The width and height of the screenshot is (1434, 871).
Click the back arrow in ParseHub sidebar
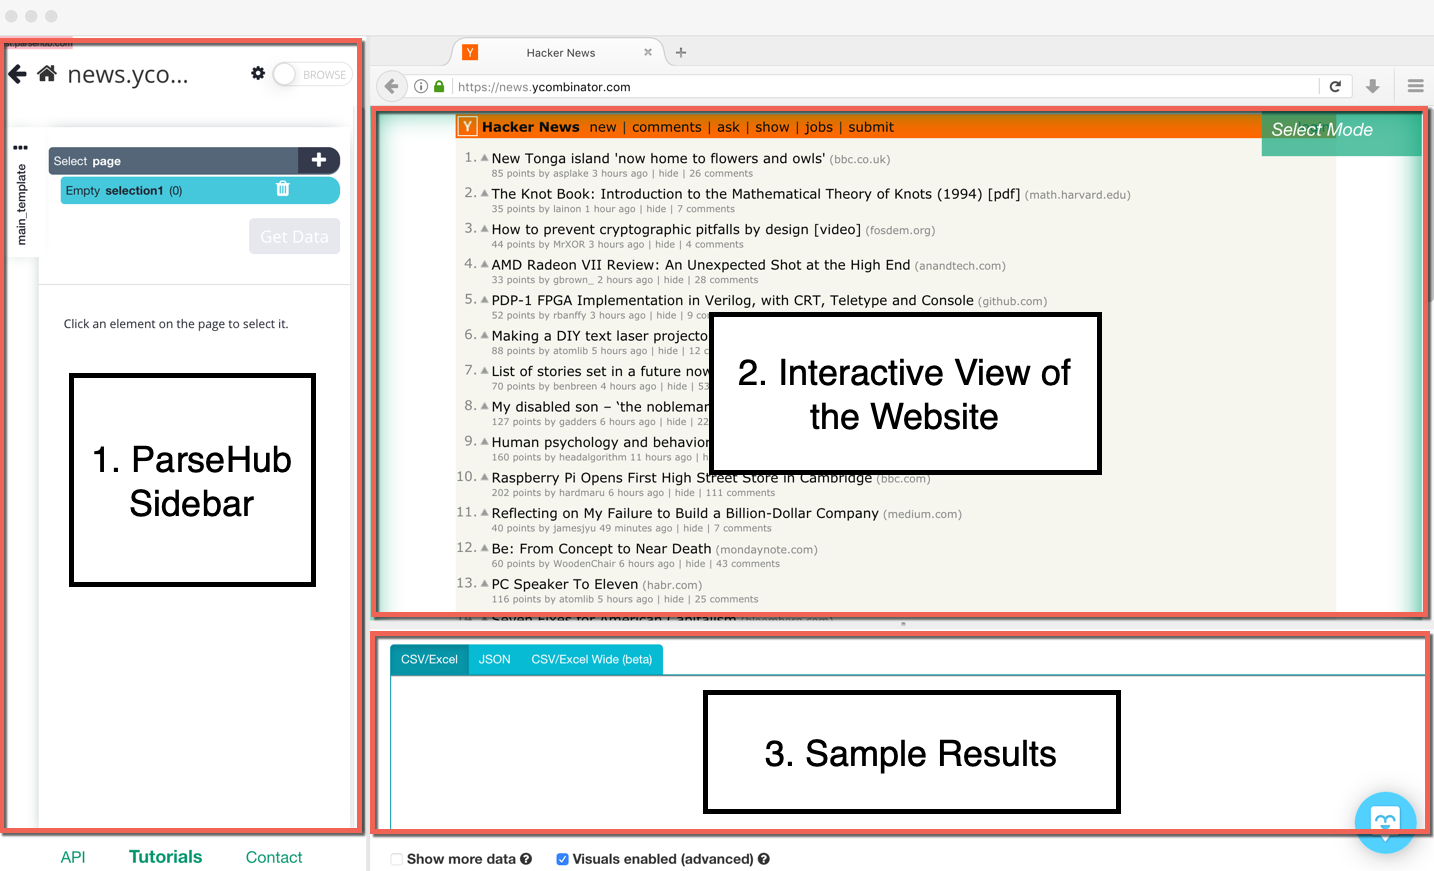17,74
